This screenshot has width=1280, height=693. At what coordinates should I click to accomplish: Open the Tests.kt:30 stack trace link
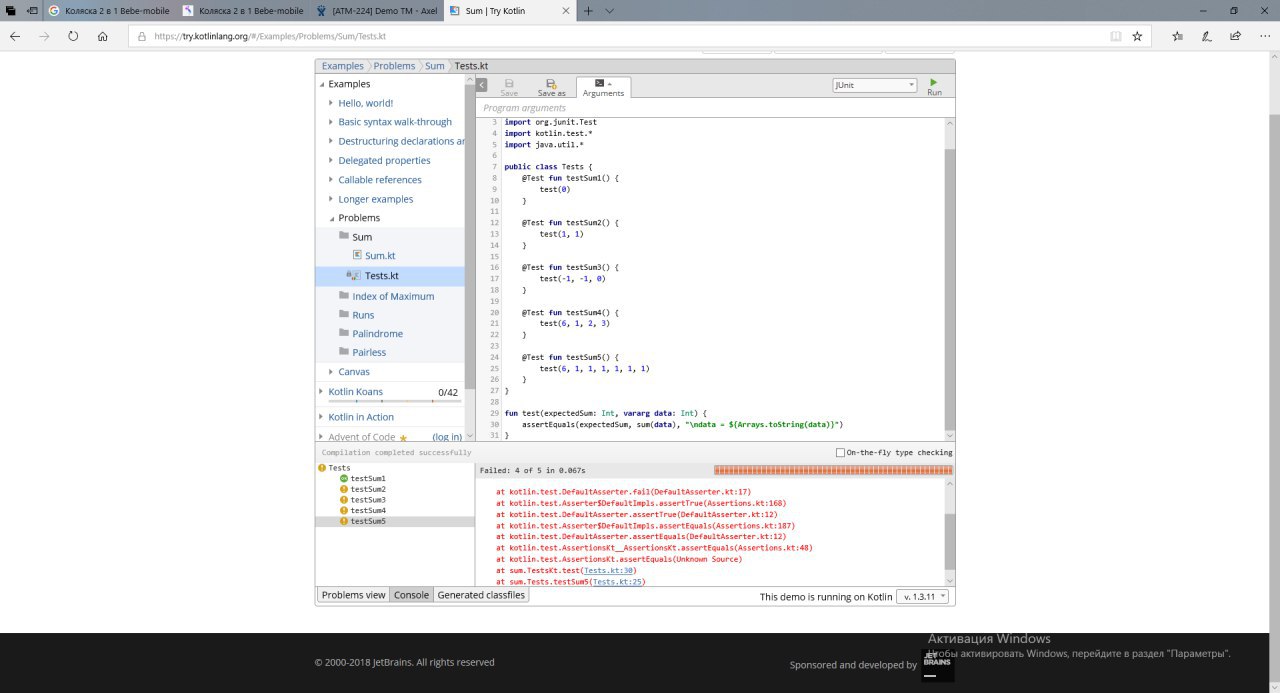click(x=608, y=570)
